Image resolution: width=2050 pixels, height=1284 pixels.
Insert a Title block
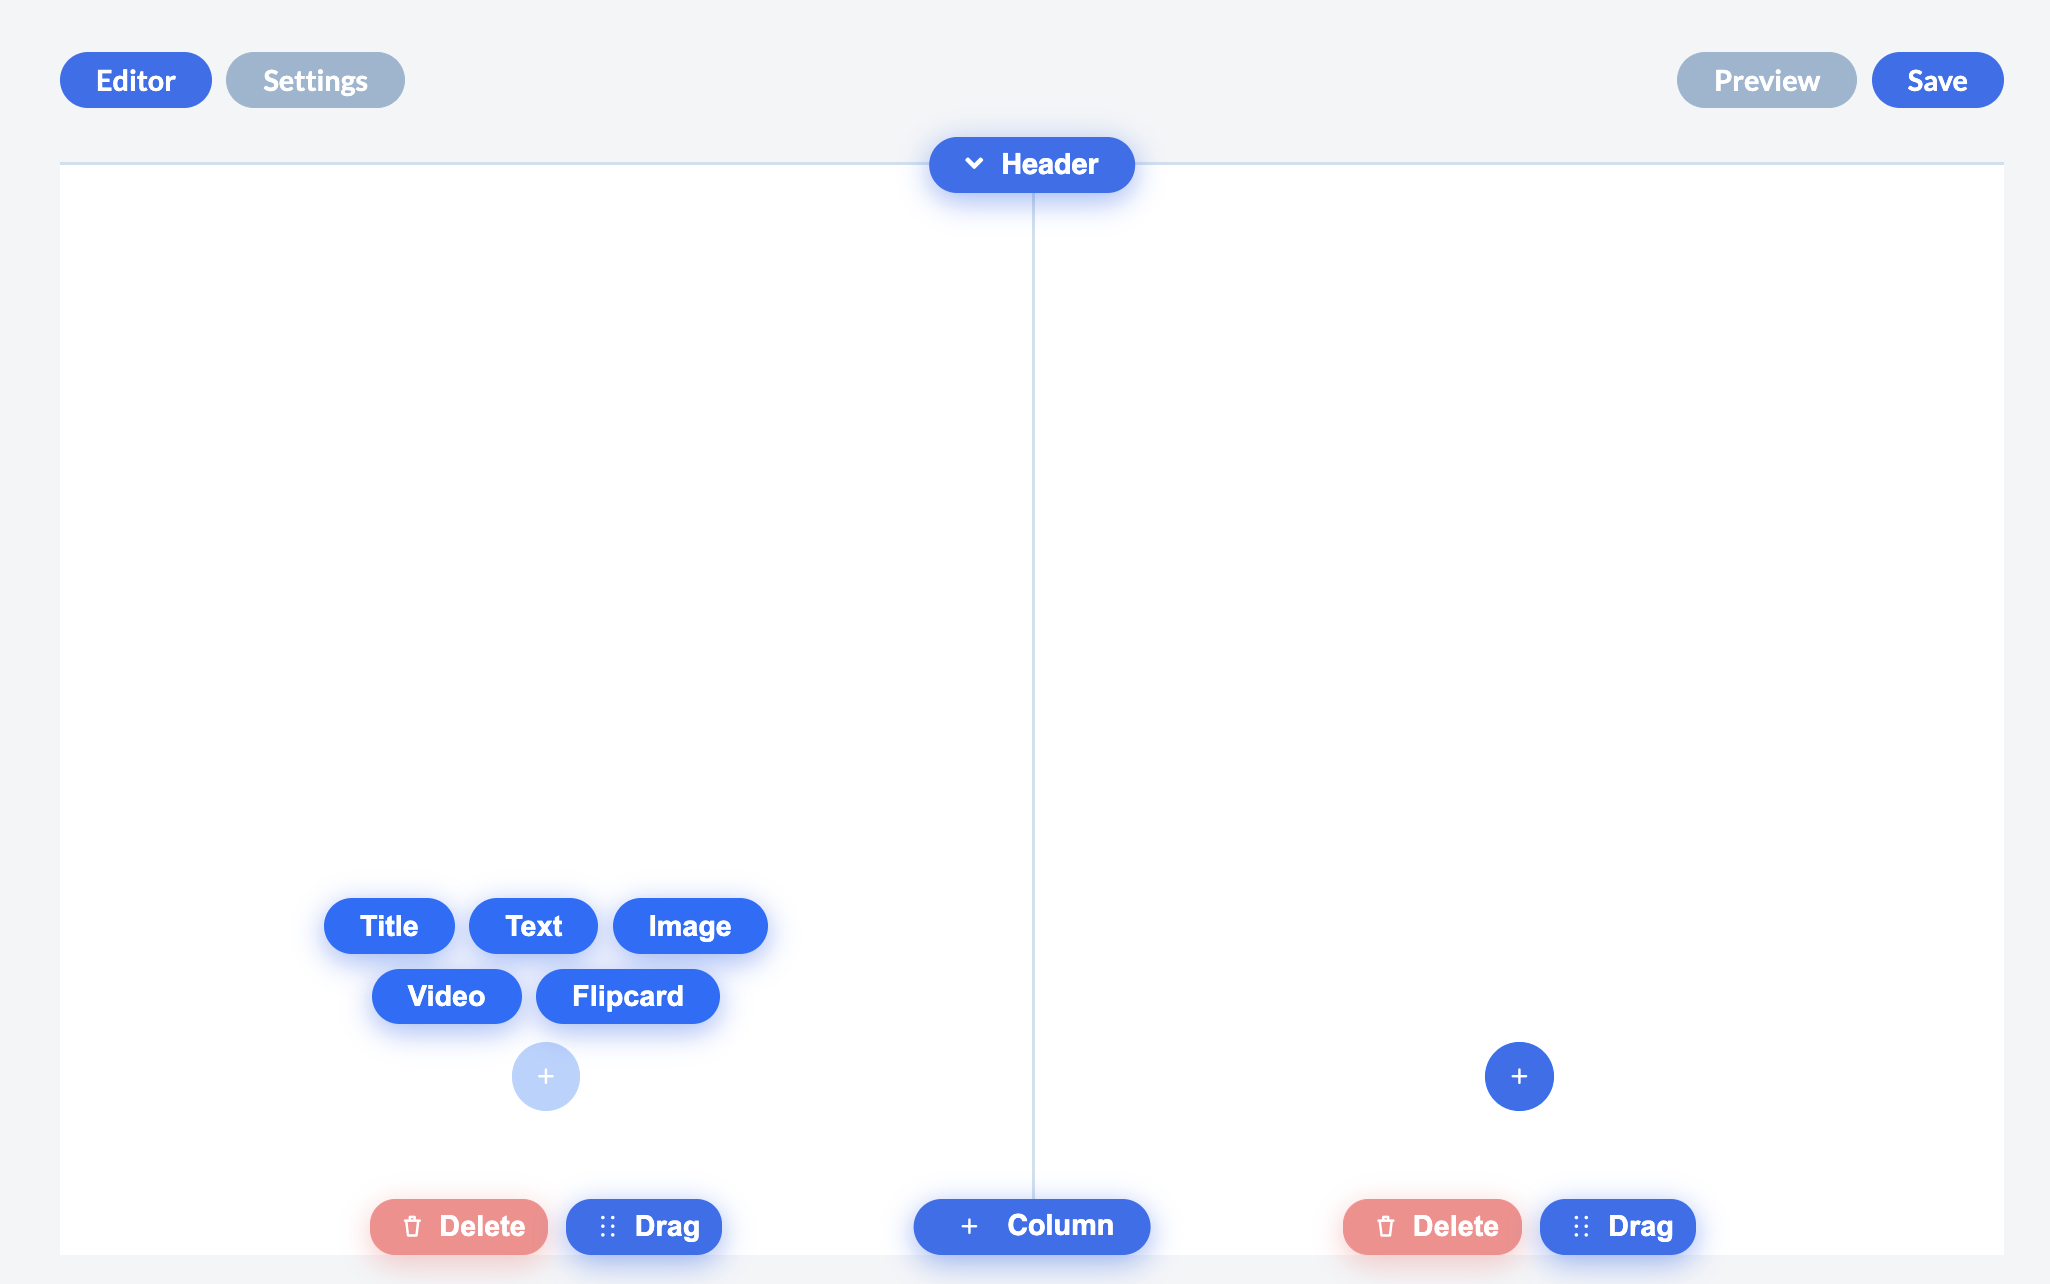pos(389,926)
